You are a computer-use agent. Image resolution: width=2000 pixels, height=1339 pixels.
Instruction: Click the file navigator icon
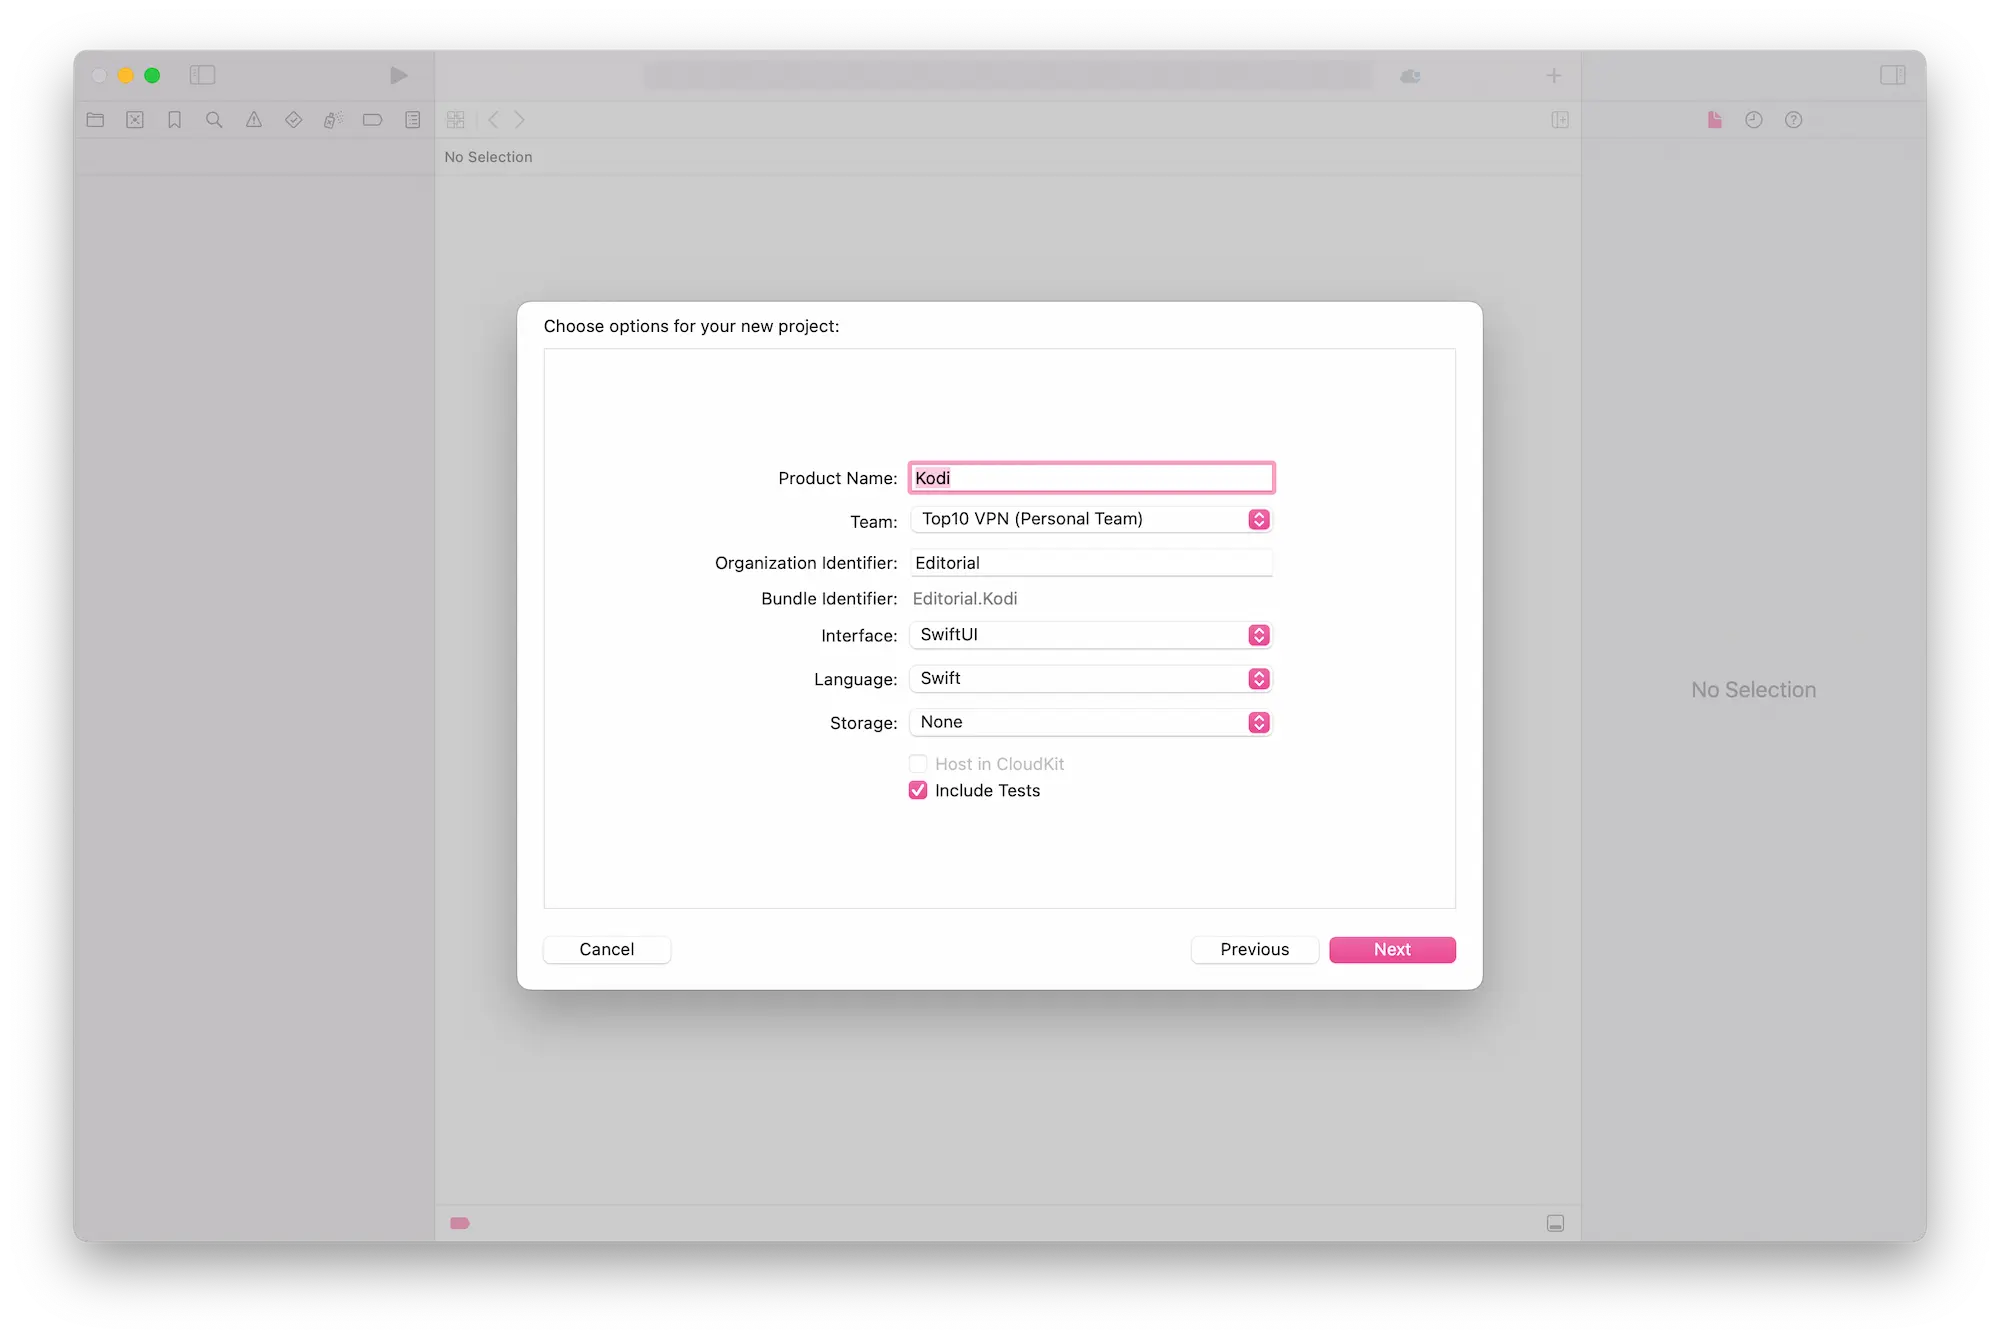pyautogui.click(x=94, y=120)
